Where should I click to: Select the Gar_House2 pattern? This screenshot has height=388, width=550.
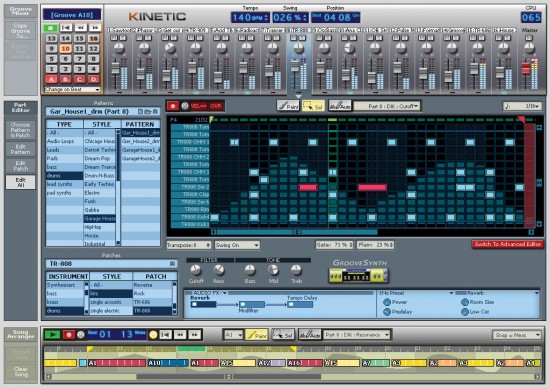[140, 141]
